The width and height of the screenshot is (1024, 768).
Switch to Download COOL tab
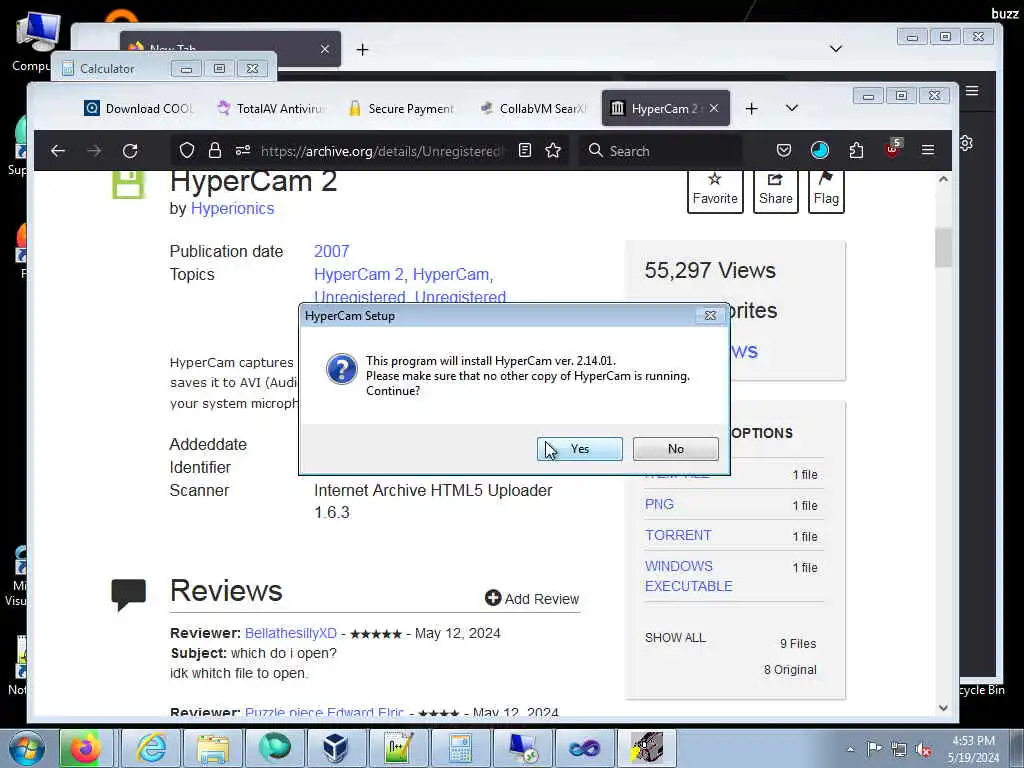(138, 108)
